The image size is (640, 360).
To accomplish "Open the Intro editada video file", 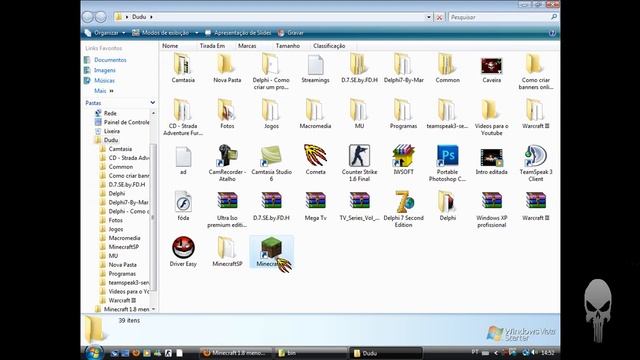I will tap(491, 157).
